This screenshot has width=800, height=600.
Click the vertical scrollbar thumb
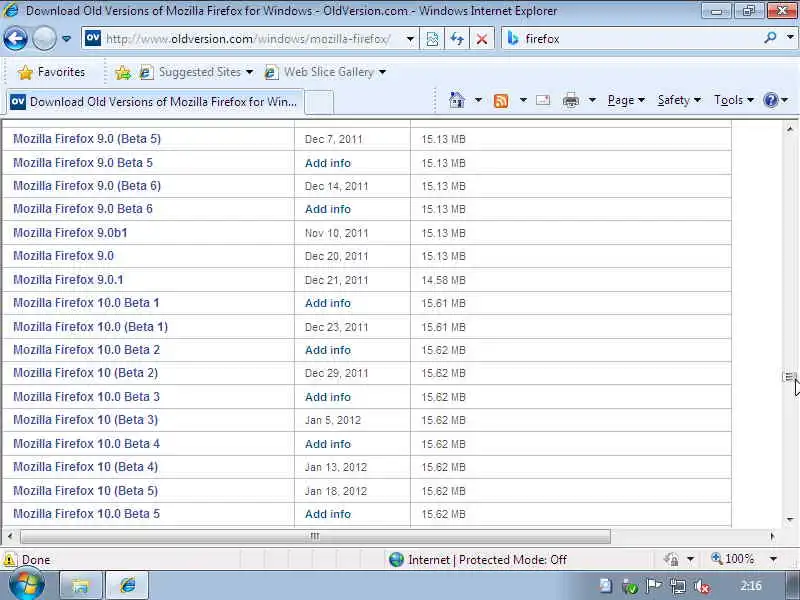790,377
